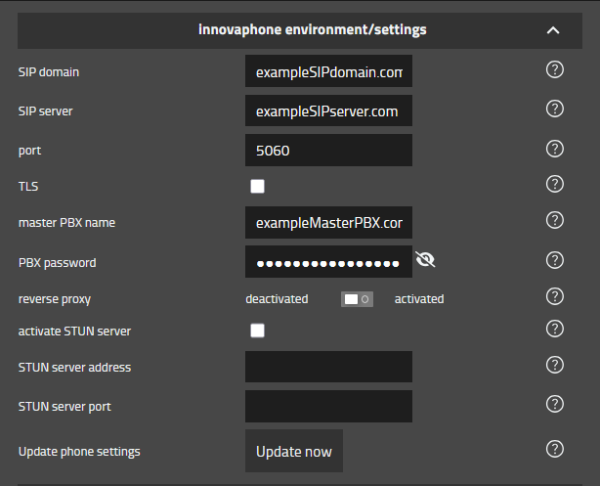Viewport: 600px width, 486px height.
Task: Click the 'port' label
Action: click(x=29, y=151)
